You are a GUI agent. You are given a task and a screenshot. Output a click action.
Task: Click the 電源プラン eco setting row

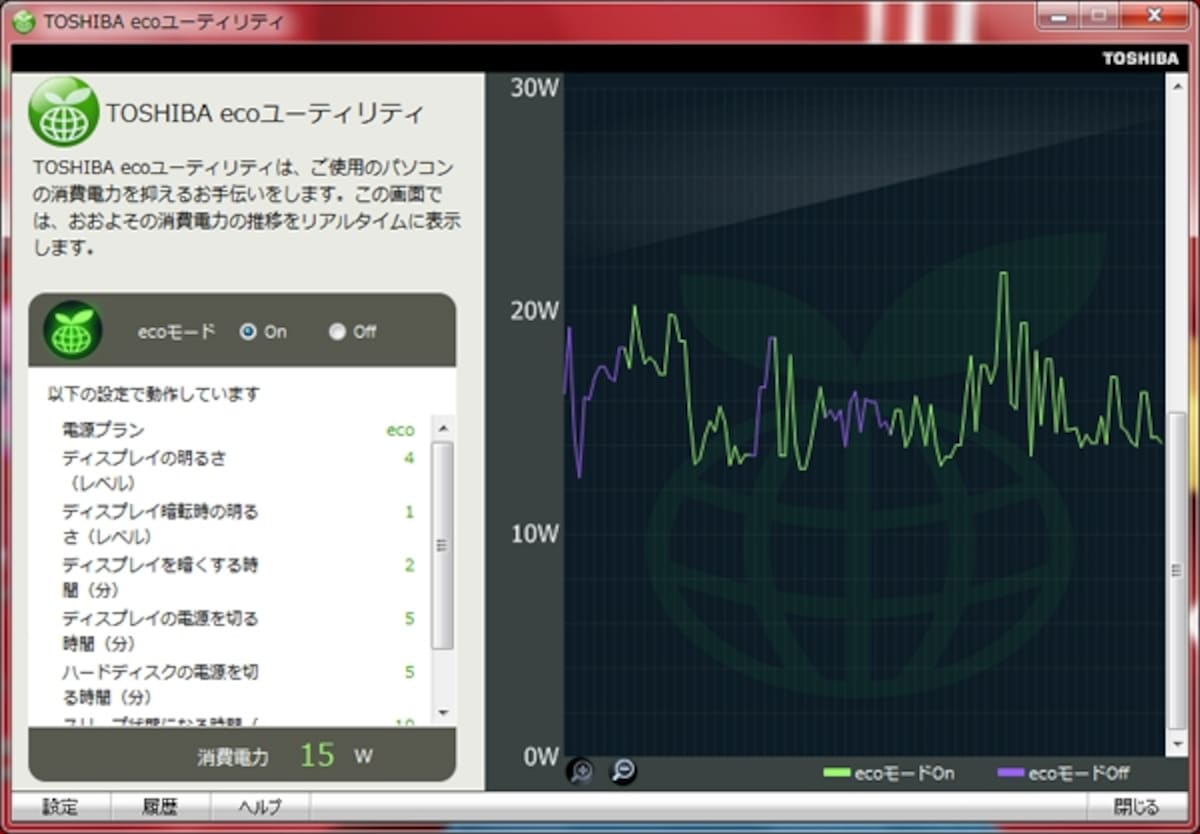238,430
